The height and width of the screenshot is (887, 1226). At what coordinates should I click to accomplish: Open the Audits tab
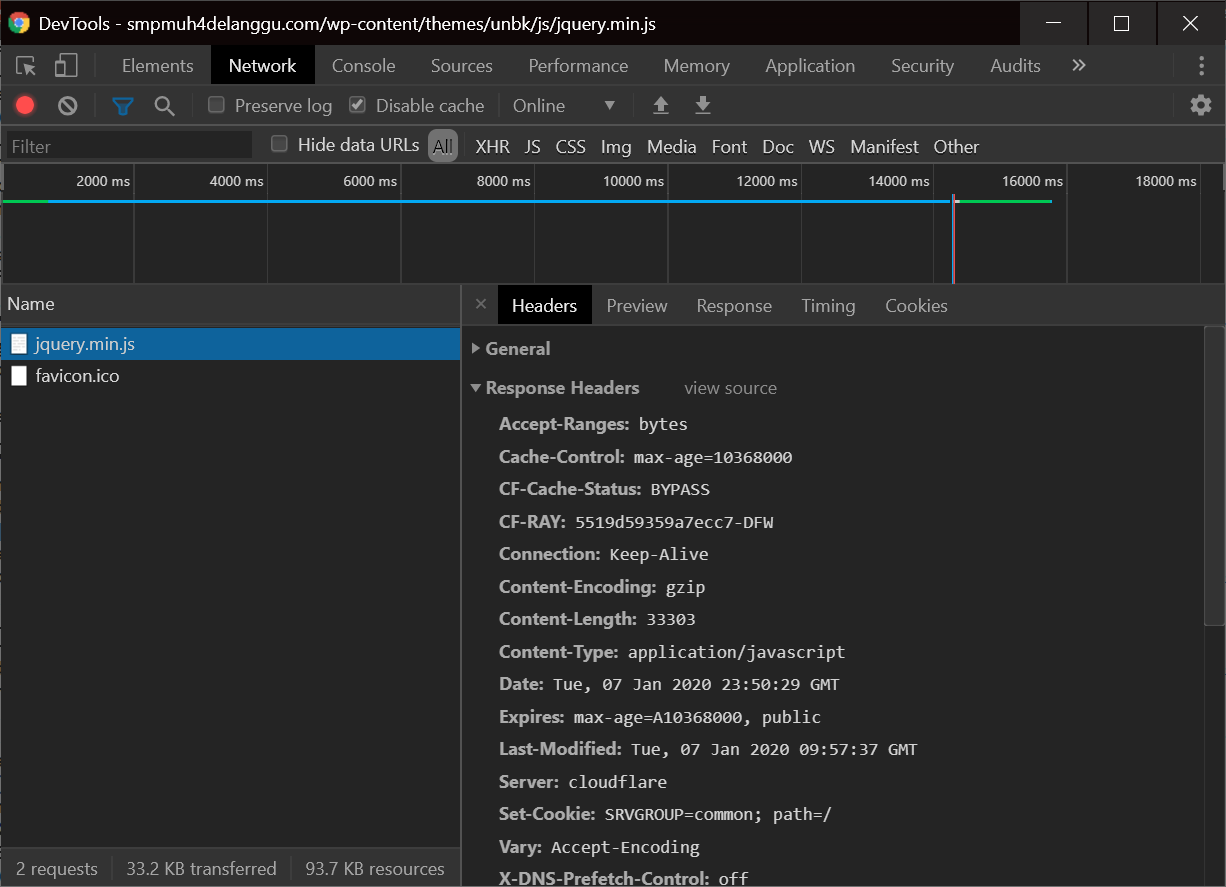tap(1016, 66)
